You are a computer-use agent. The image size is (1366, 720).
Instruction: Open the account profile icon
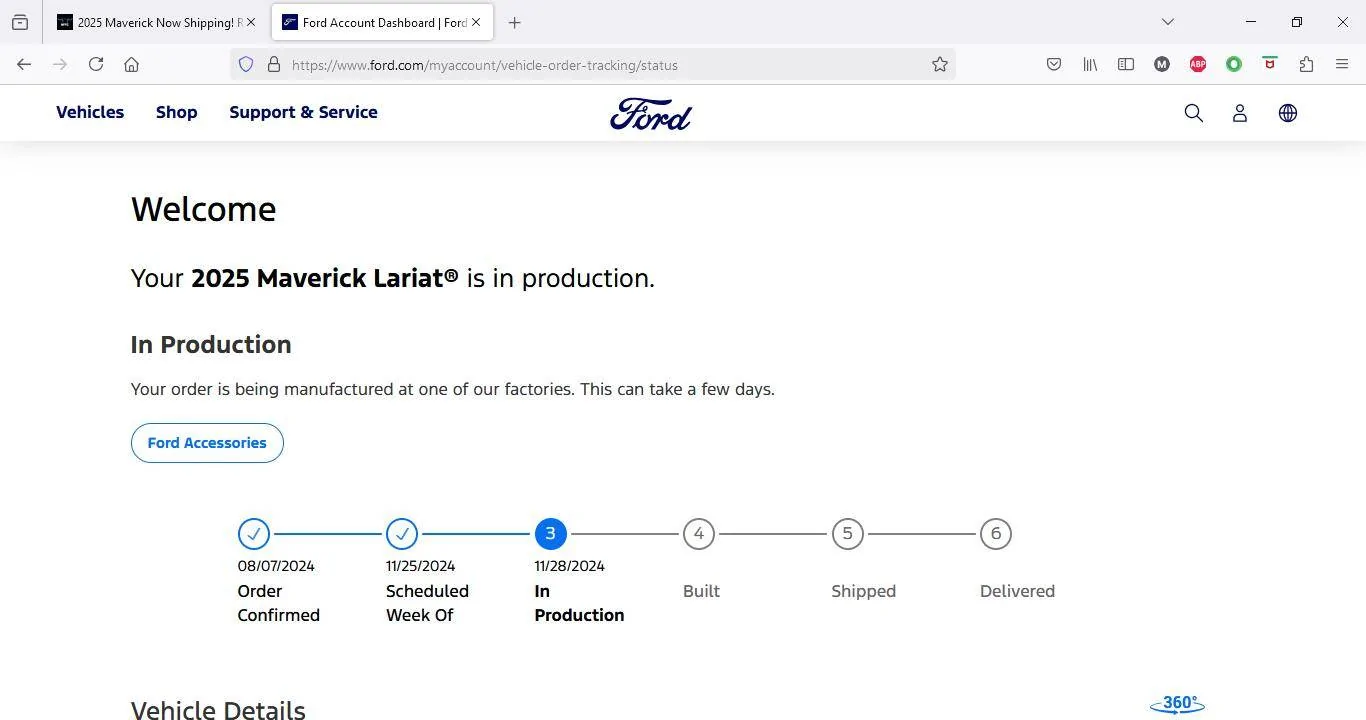(x=1240, y=113)
